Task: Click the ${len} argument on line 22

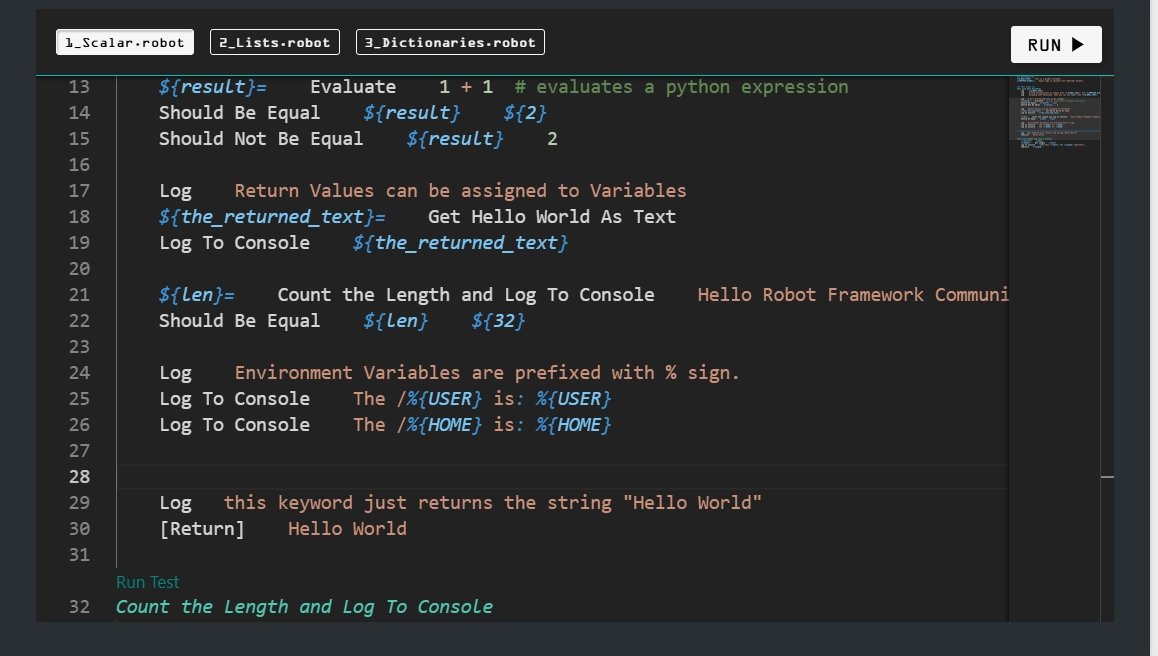Action: 395,321
